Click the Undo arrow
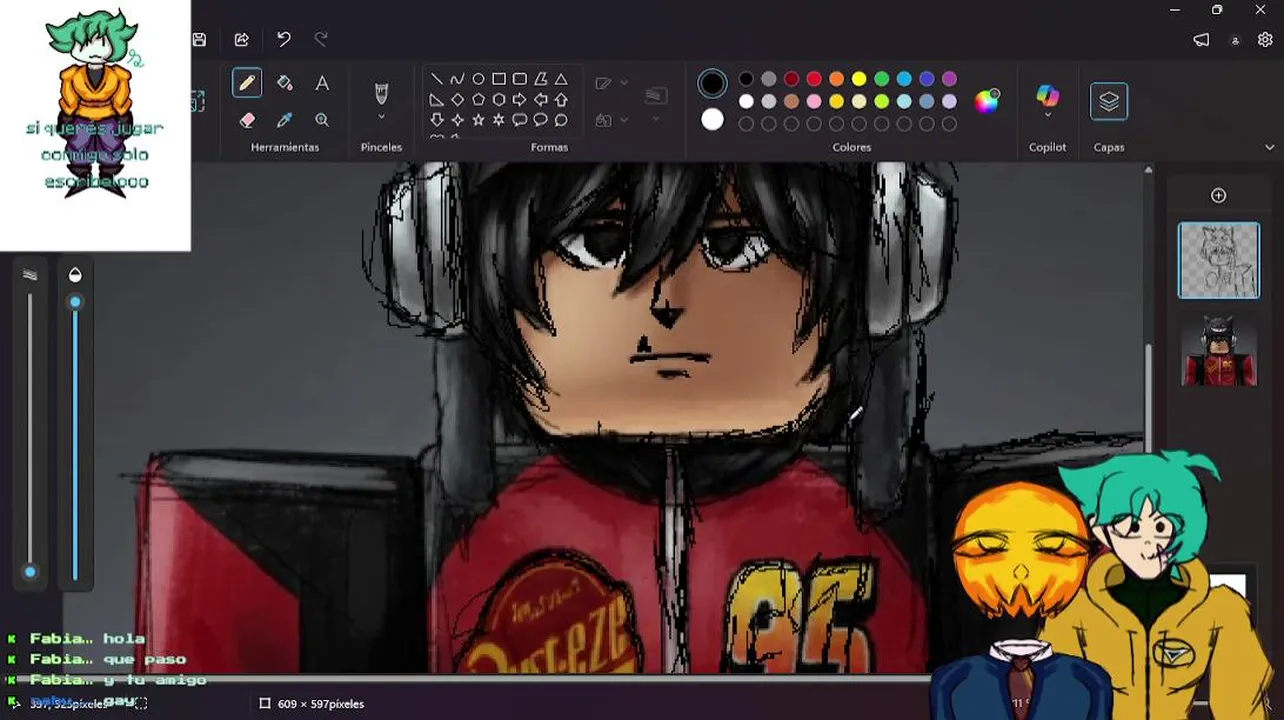Screen dimensions: 1284x720 pos(284,39)
